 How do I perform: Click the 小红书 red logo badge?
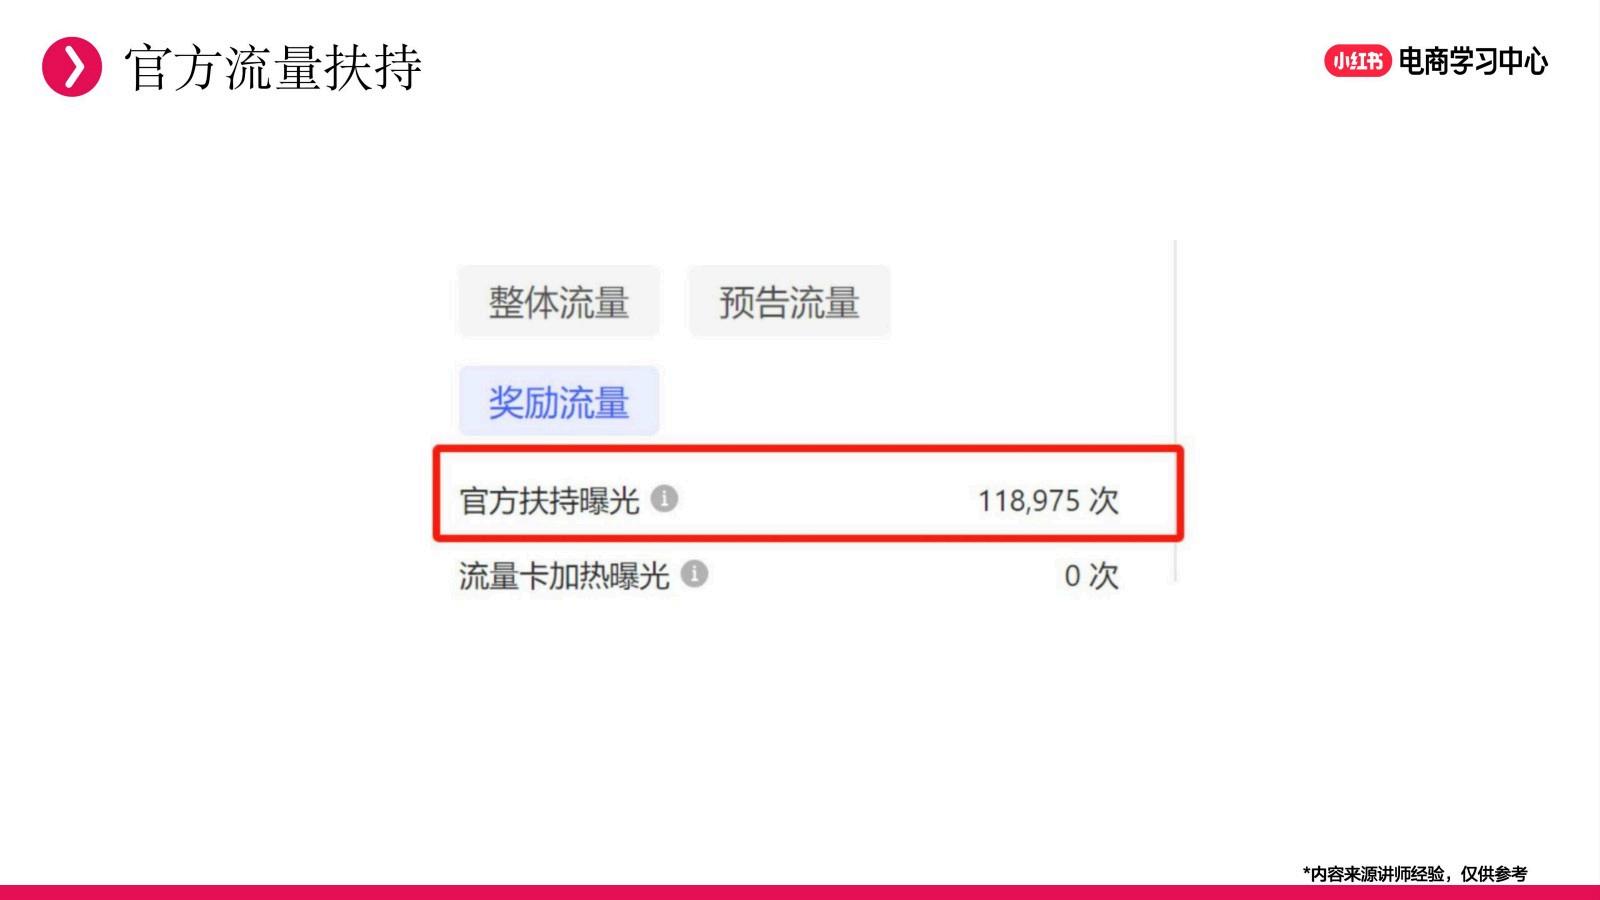tap(1357, 61)
